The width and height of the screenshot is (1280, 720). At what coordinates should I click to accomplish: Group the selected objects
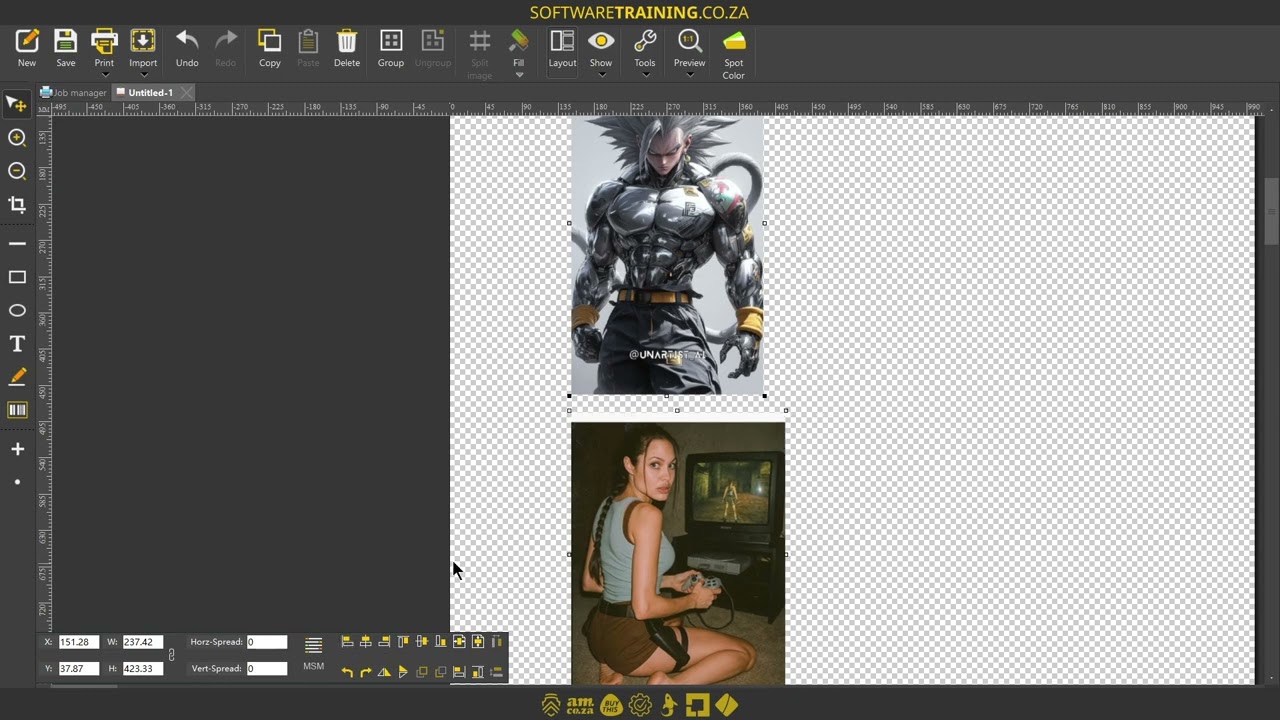point(391,48)
